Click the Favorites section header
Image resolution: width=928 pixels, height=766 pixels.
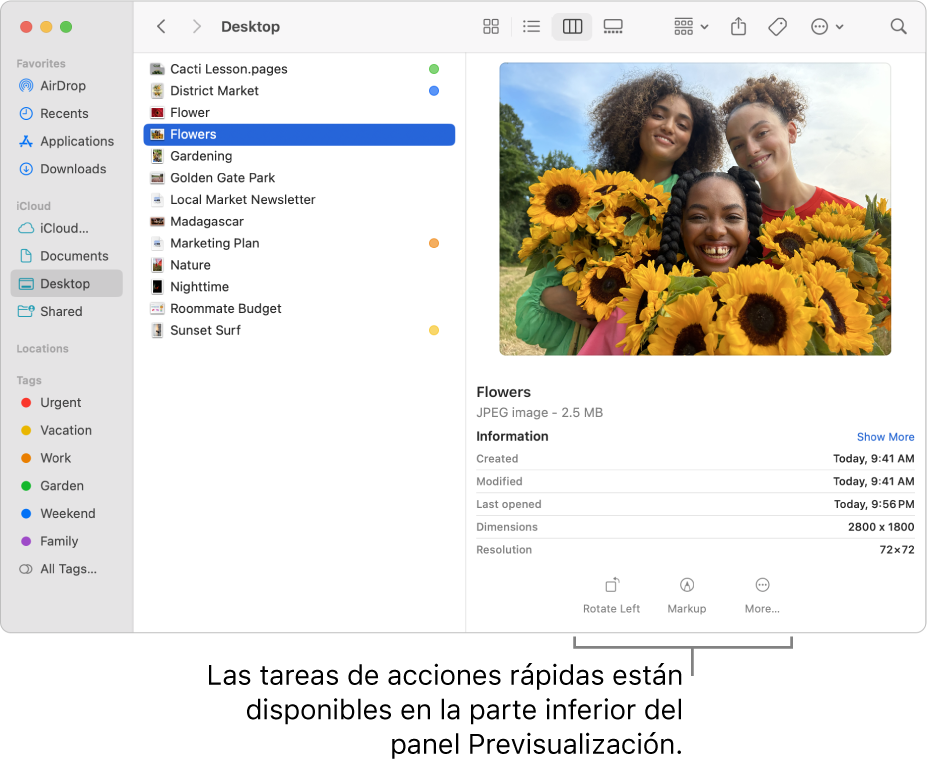(41, 64)
